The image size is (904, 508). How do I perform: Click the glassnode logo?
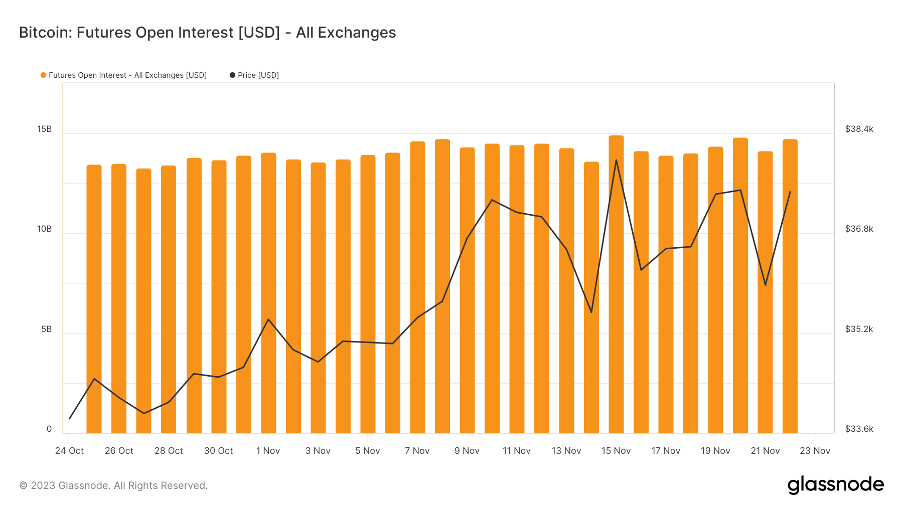pyautogui.click(x=835, y=484)
